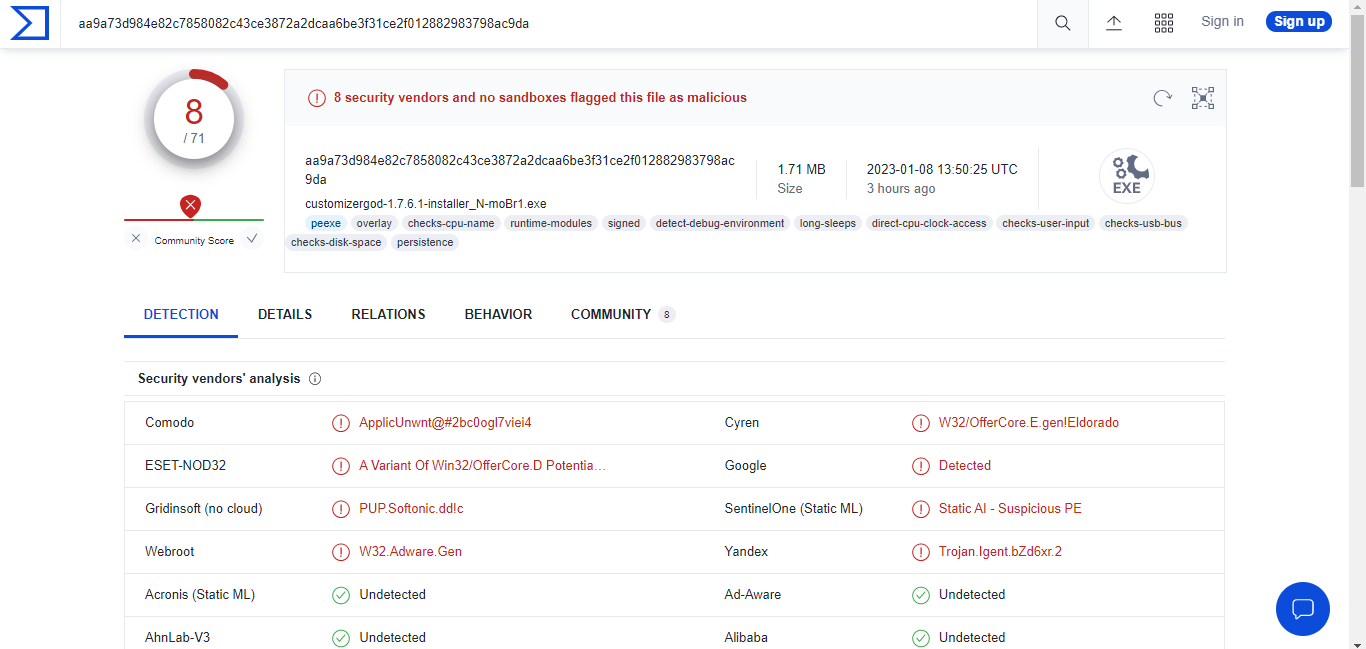
Task: Click the long-sleeps tag
Action: (x=828, y=223)
